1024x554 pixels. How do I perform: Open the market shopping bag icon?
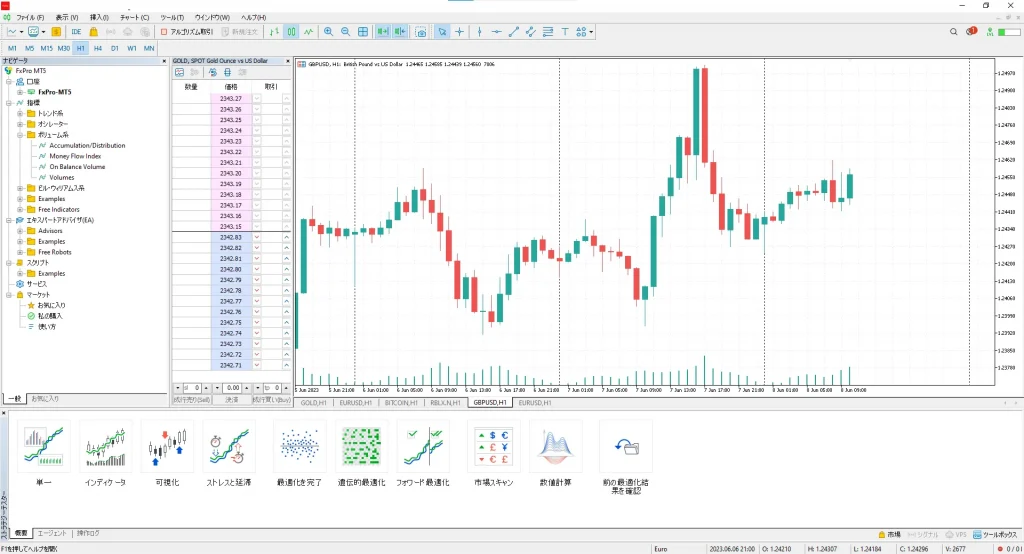[93, 31]
